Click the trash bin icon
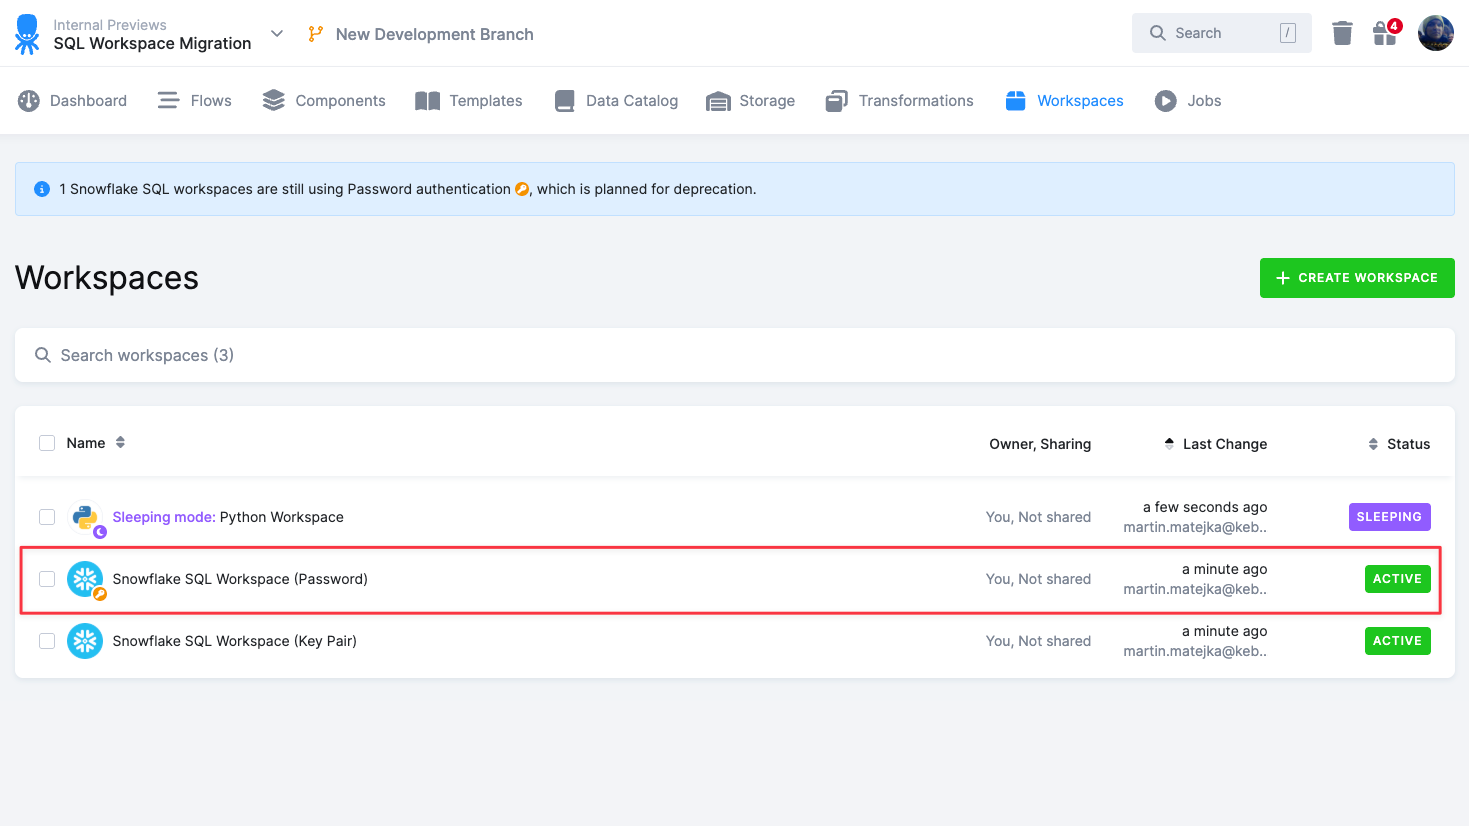This screenshot has width=1469, height=826. coord(1342,34)
